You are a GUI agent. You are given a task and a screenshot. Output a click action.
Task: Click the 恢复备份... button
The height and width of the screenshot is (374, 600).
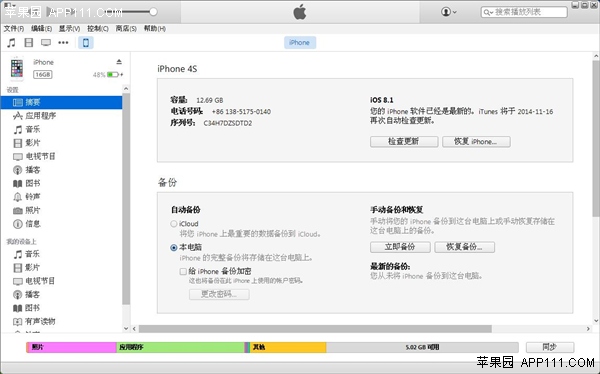(x=465, y=247)
